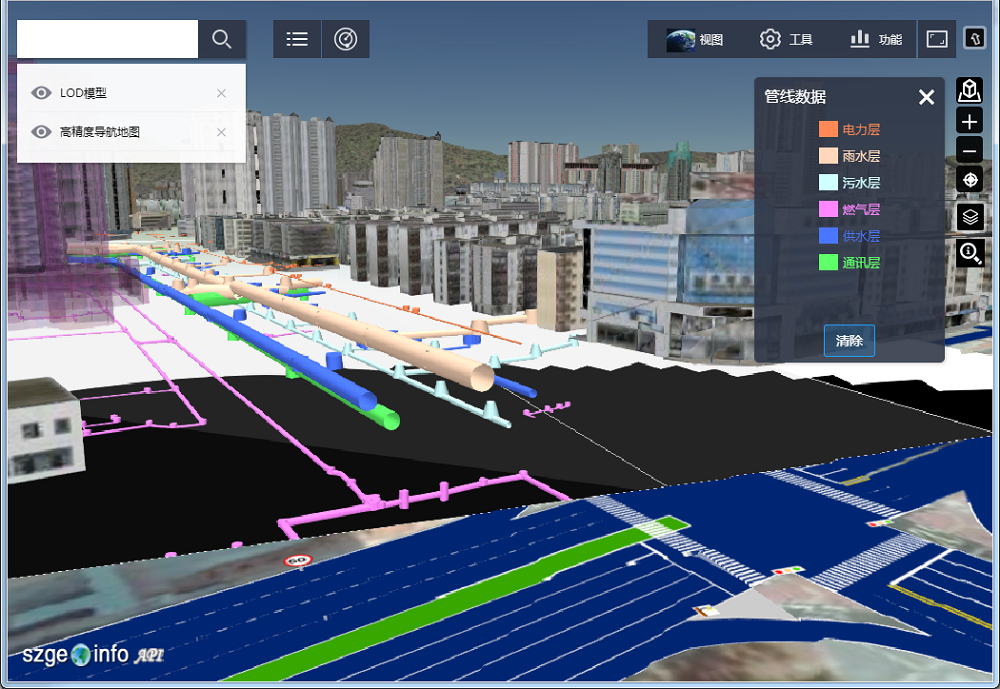Click the locate target icon
This screenshot has width=1000, height=689.
(x=969, y=180)
